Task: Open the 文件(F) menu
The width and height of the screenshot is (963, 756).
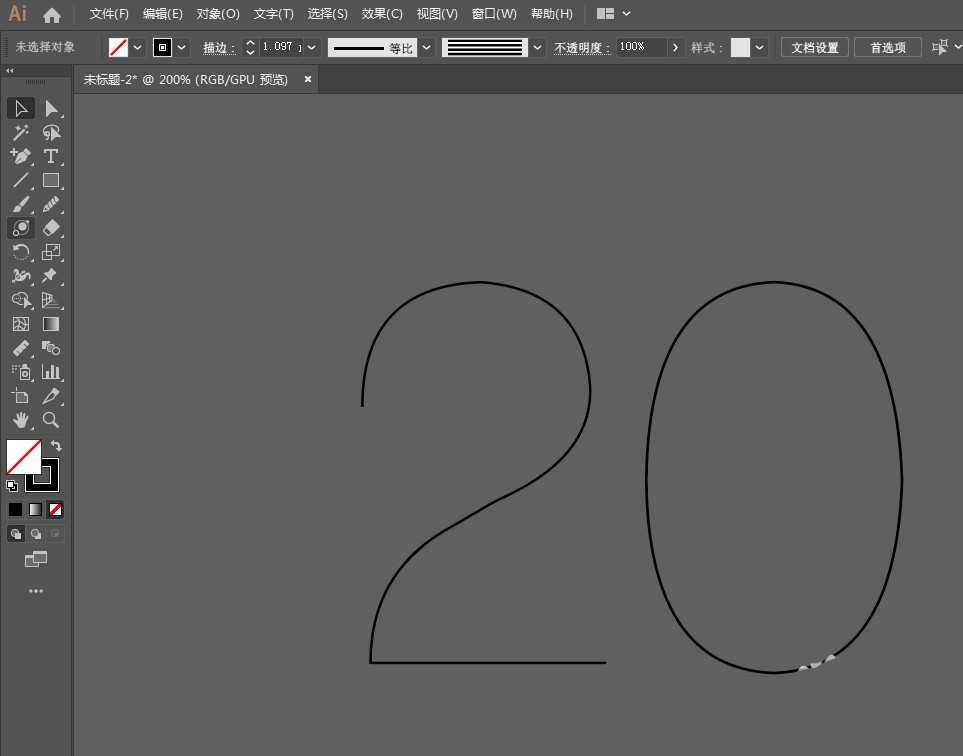Action: 109,14
